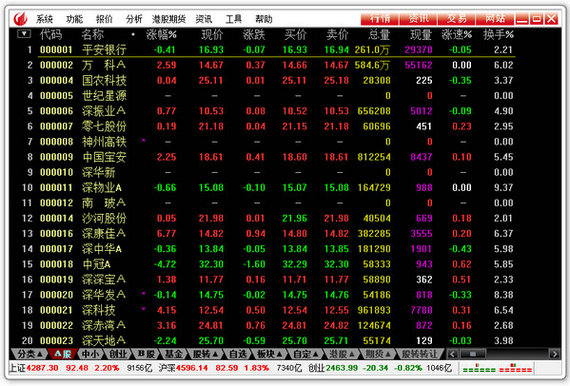Open the 港股期货 menu
570x386 pixels.
pyautogui.click(x=169, y=19)
